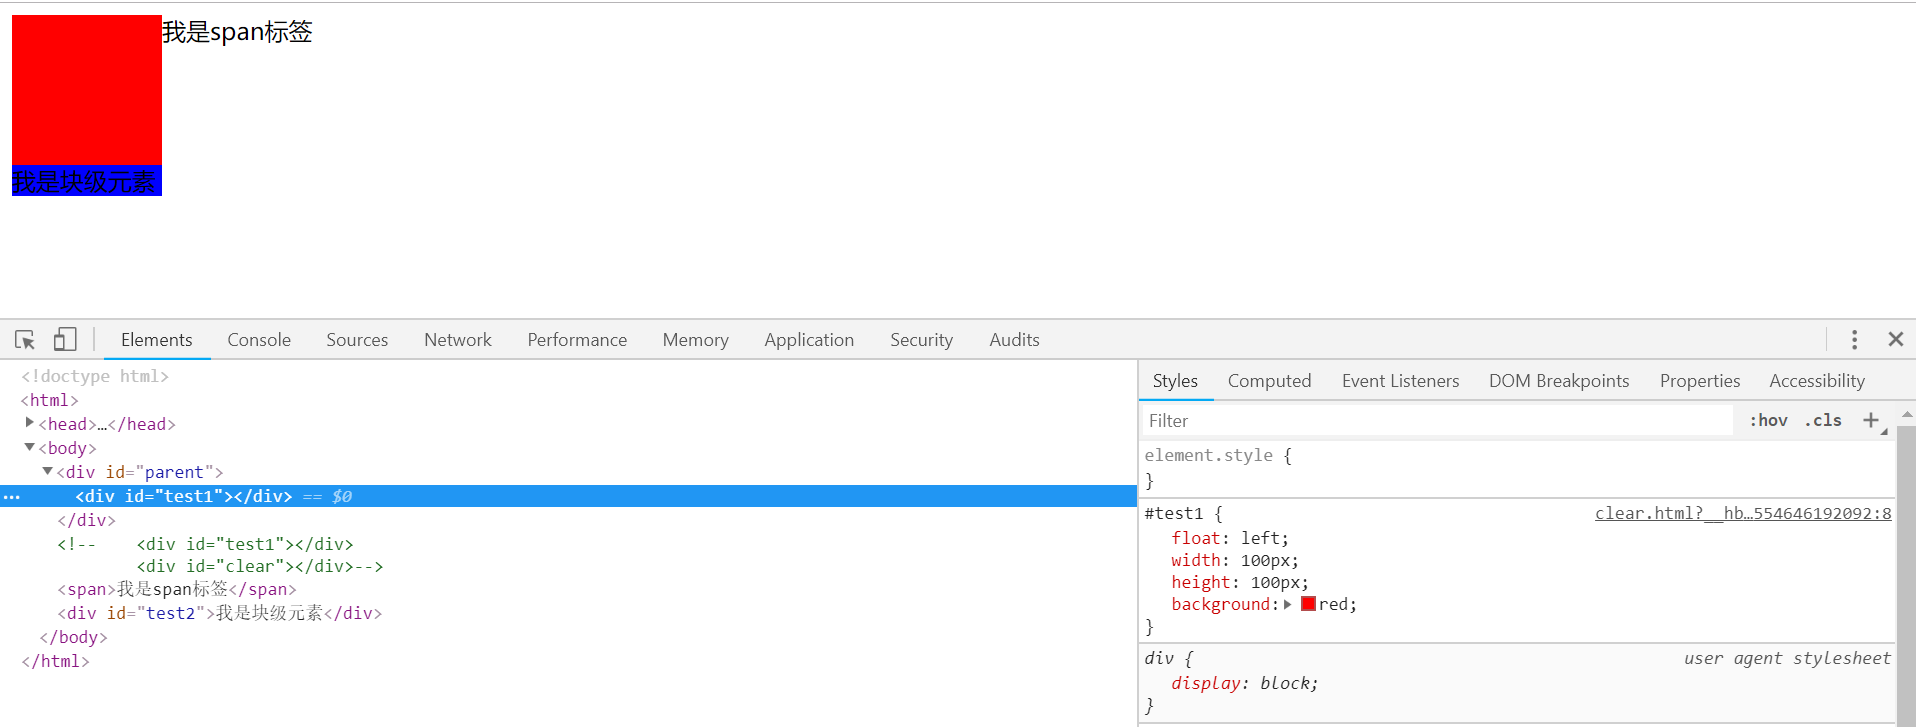The height and width of the screenshot is (727, 1916).
Task: Toggle the :hov element state panel
Action: [x=1768, y=421]
